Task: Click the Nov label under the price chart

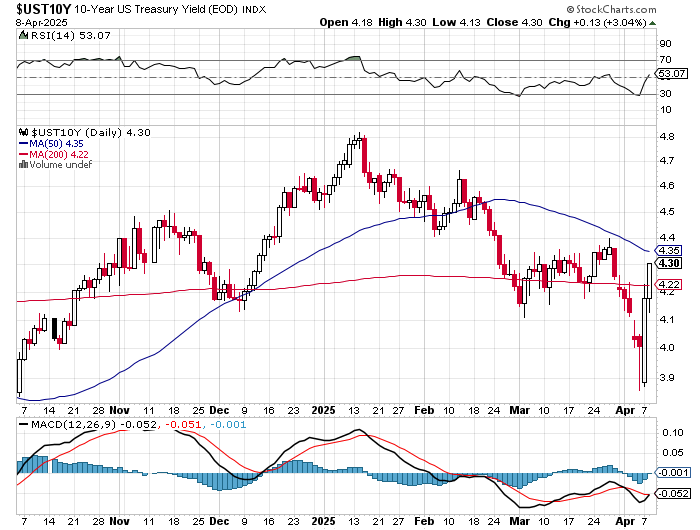Action: pyautogui.click(x=120, y=410)
